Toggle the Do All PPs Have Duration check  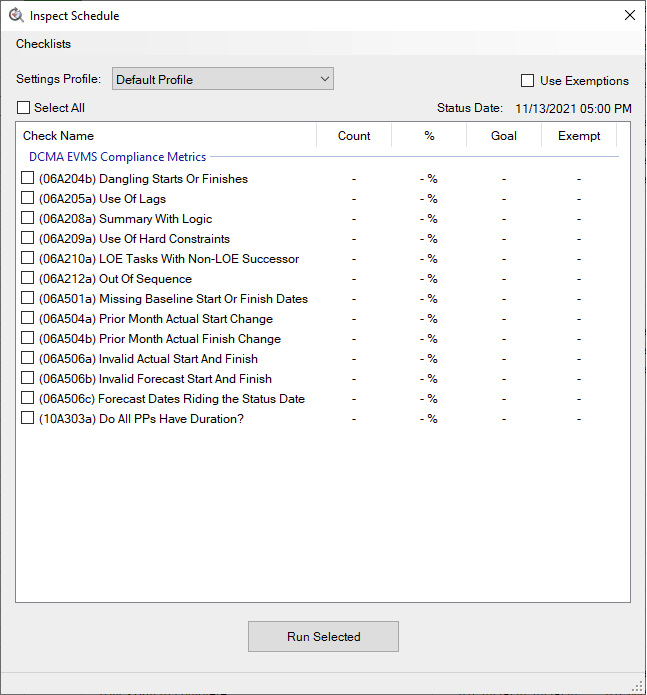(28, 418)
